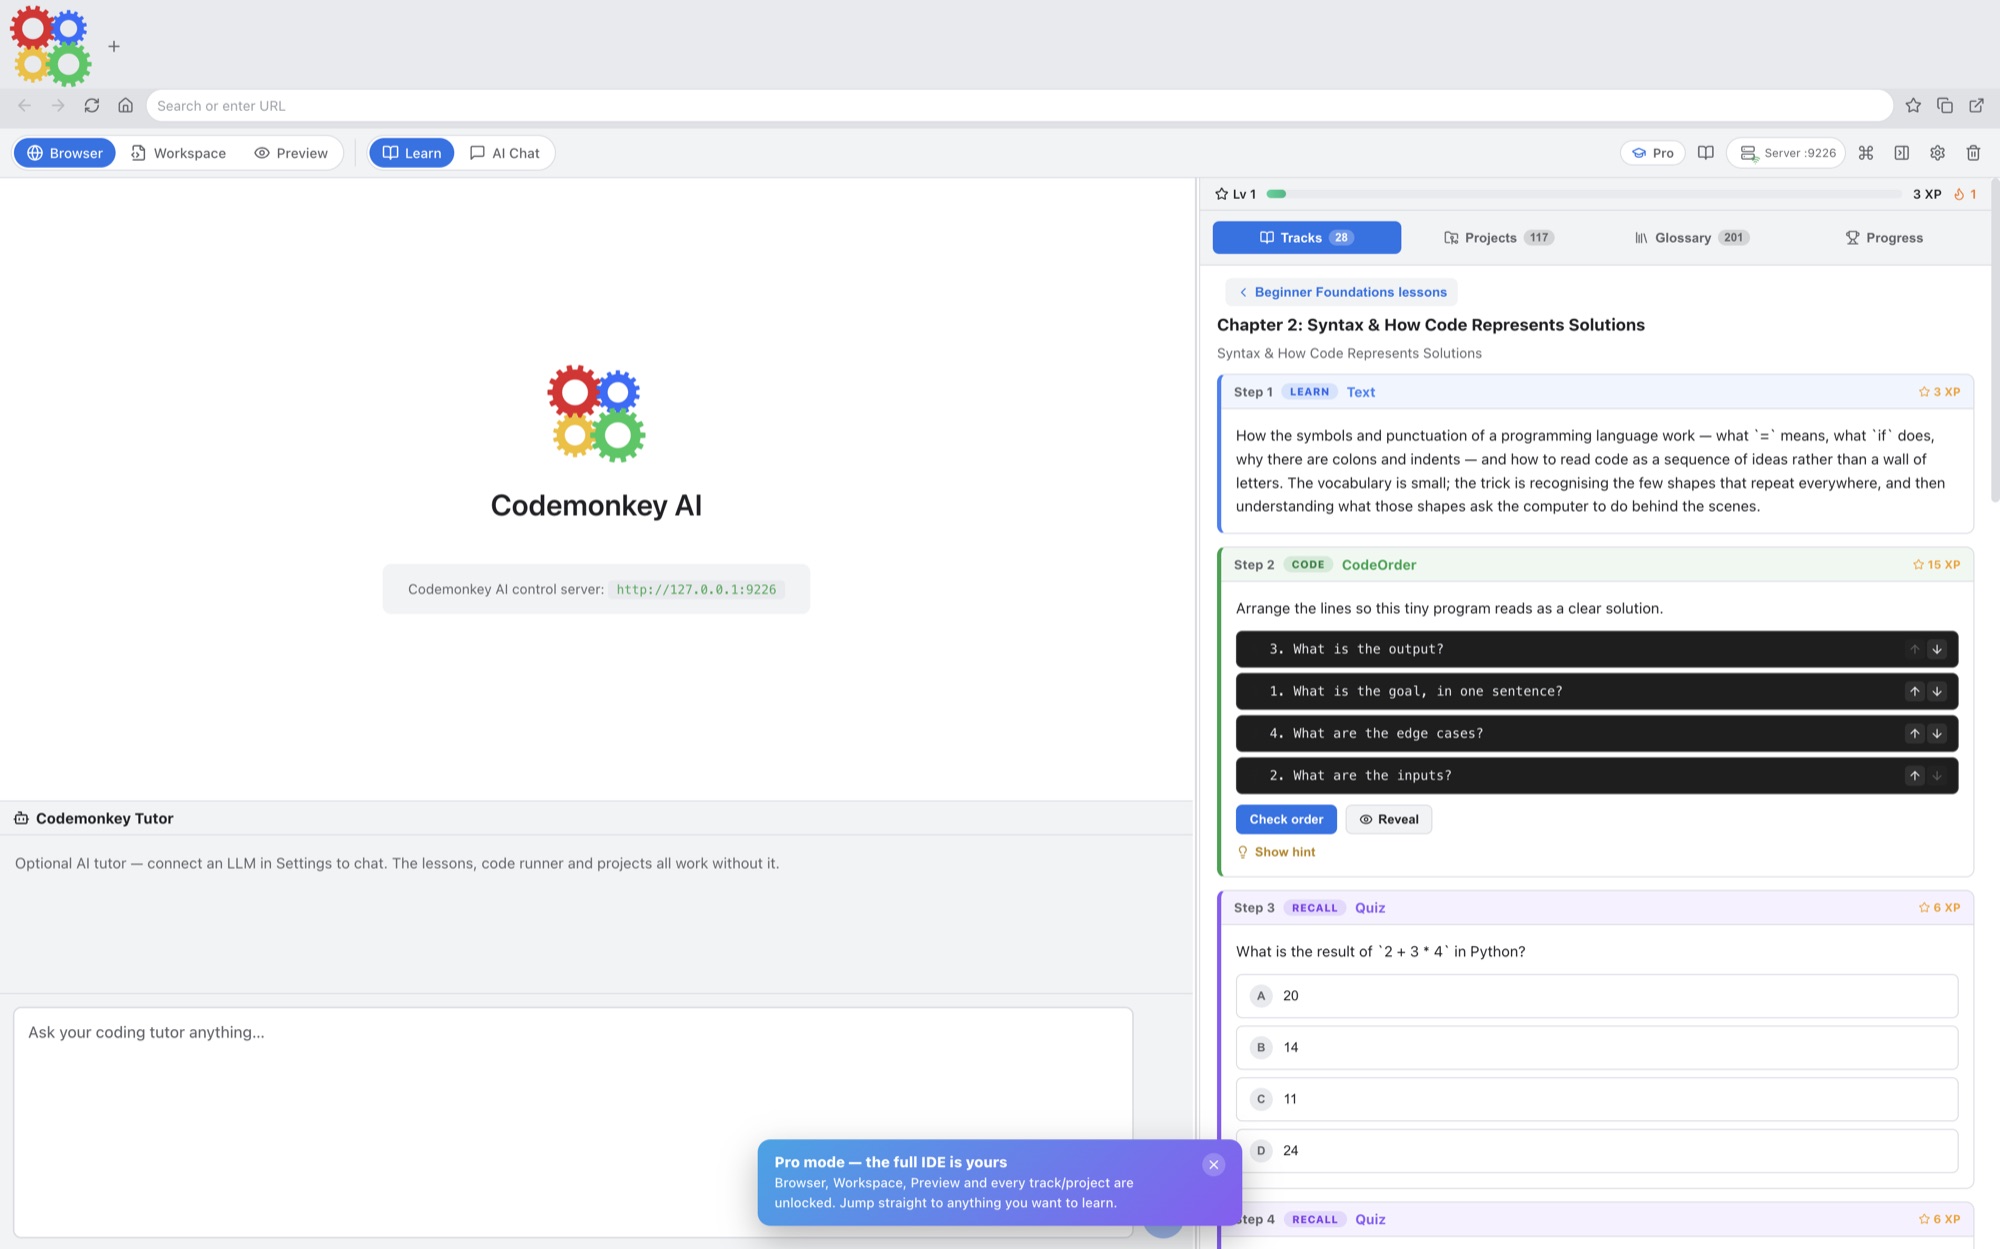The image size is (2000, 1249).
Task: Click the Codemonkey gear logo tab
Action: point(51,45)
